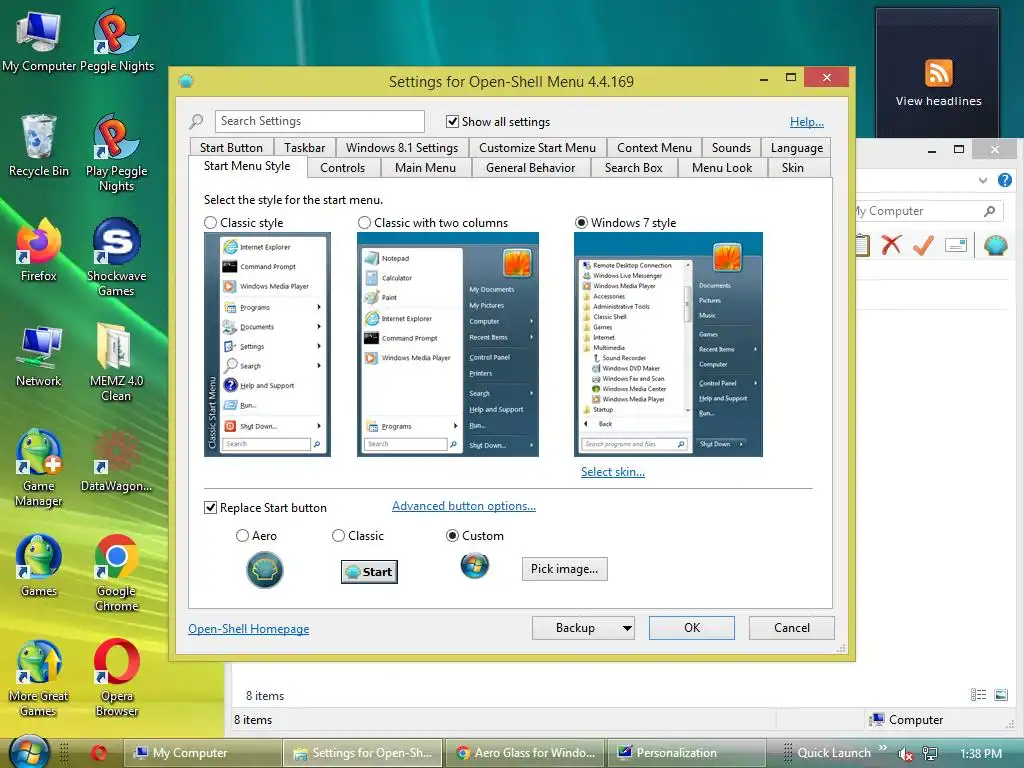Launch Play Peggle Nights shortcut
Screen dimensions: 1024x768
pos(116,153)
